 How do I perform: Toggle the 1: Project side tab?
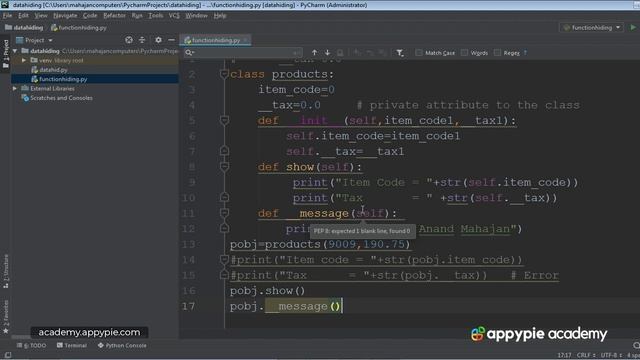pyautogui.click(x=6, y=54)
